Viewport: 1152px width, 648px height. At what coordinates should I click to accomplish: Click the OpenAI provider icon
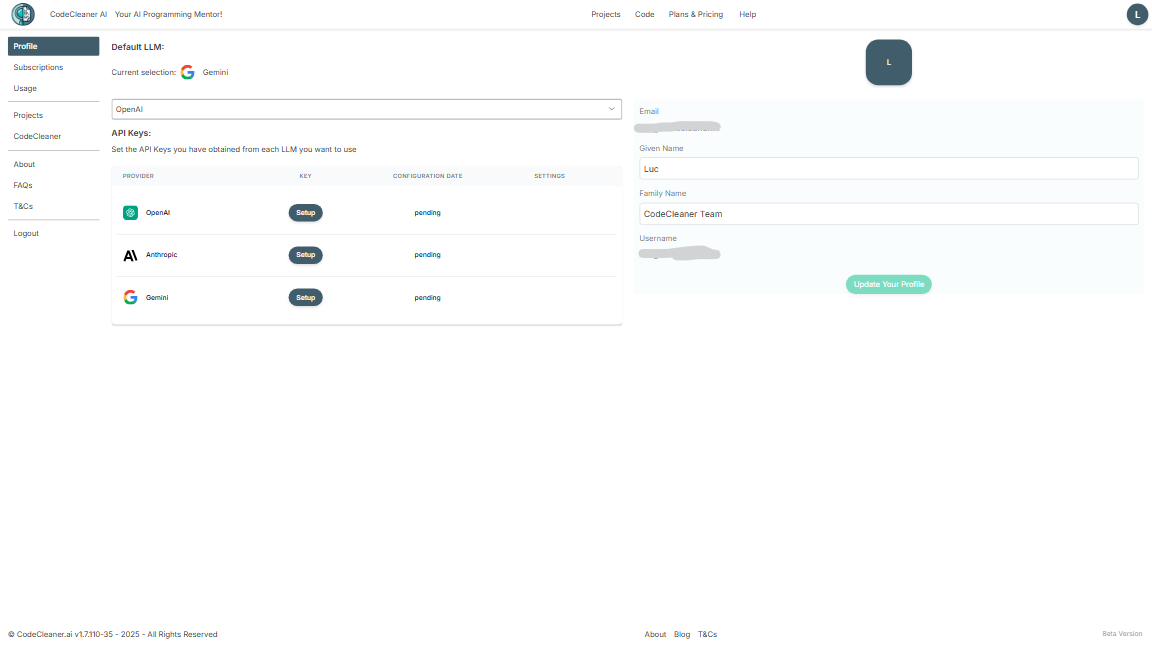130,213
